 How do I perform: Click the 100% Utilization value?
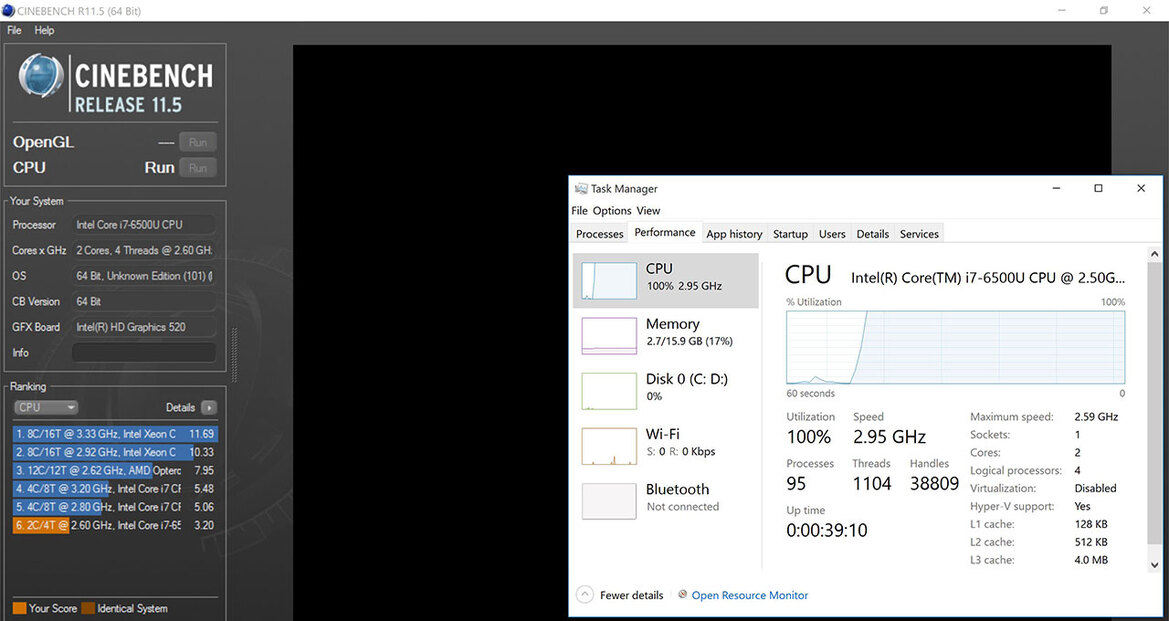point(809,437)
